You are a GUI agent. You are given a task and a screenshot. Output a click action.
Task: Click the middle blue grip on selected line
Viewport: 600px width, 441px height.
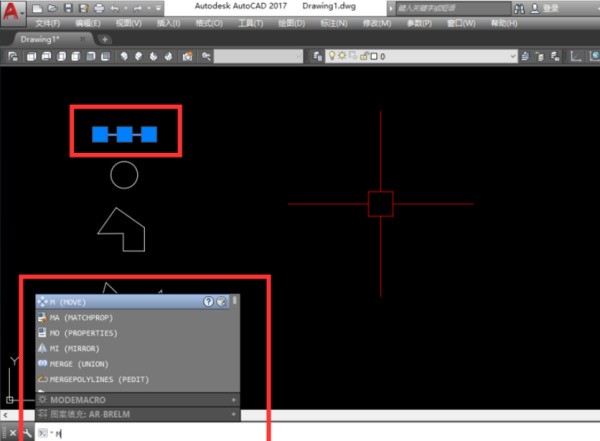124,134
